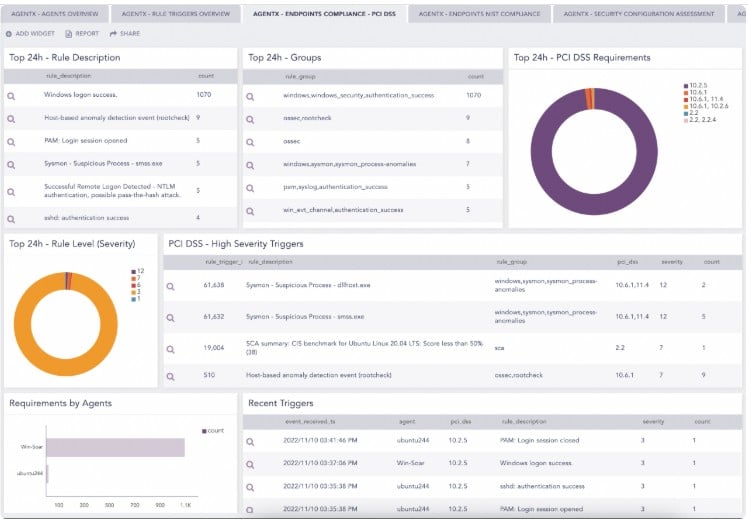Screen dimensions: 748x525
Task: Click pci_dss value 2.2 in SCA summary row
Action: (x=620, y=348)
